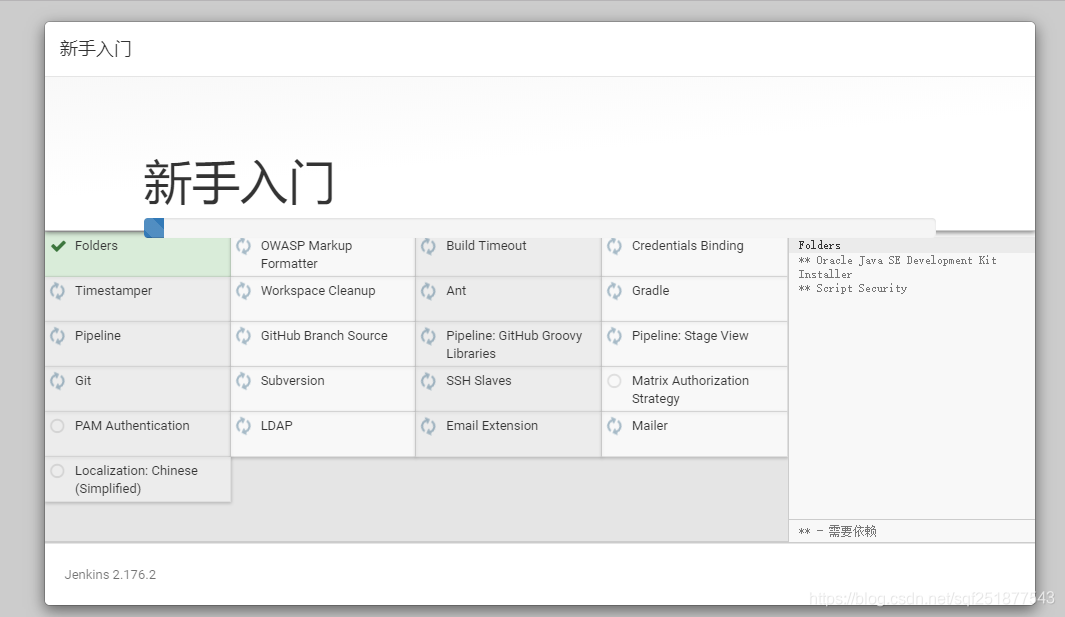Click the spinner icon beside LDAP
Image resolution: width=1065 pixels, height=617 pixels.
point(243,425)
